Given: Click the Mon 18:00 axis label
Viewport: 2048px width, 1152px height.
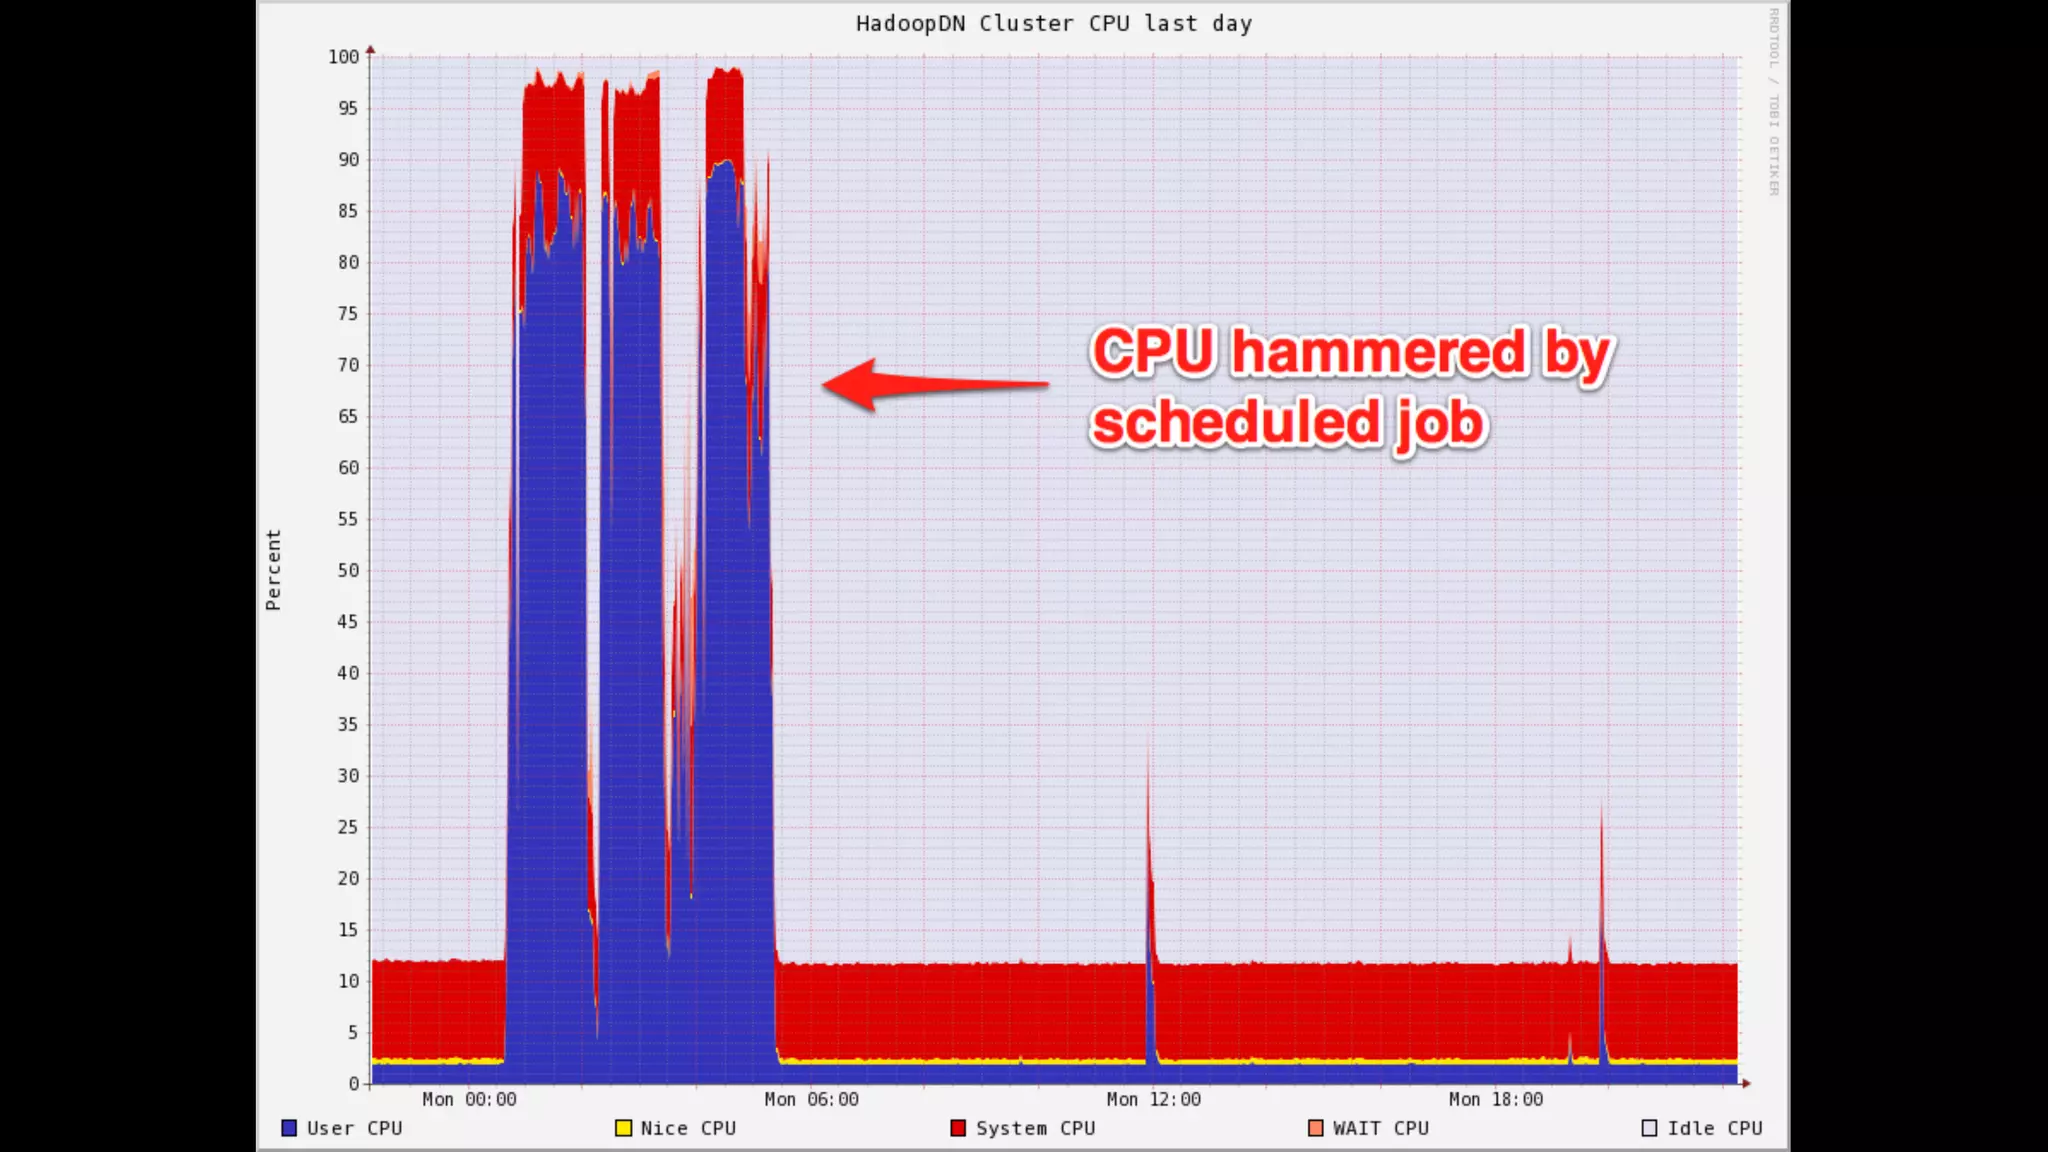Looking at the screenshot, I should point(1495,1099).
